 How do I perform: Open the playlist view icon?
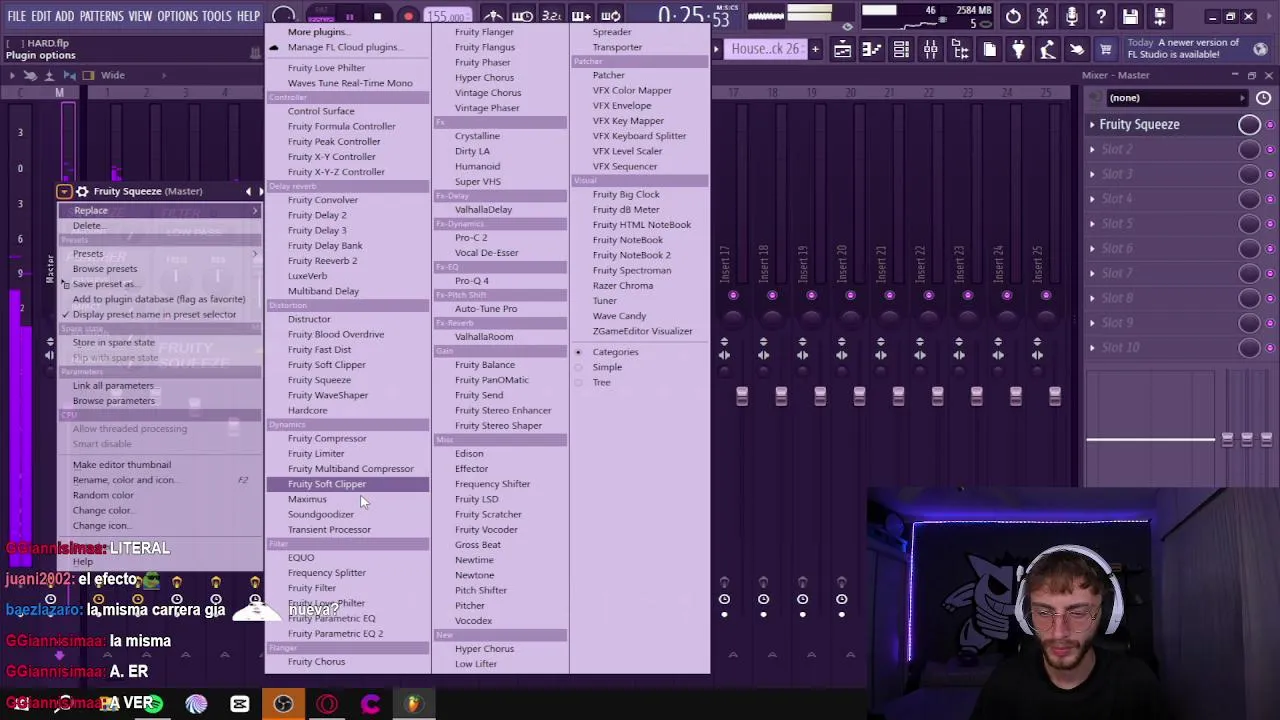pyautogui.click(x=842, y=50)
